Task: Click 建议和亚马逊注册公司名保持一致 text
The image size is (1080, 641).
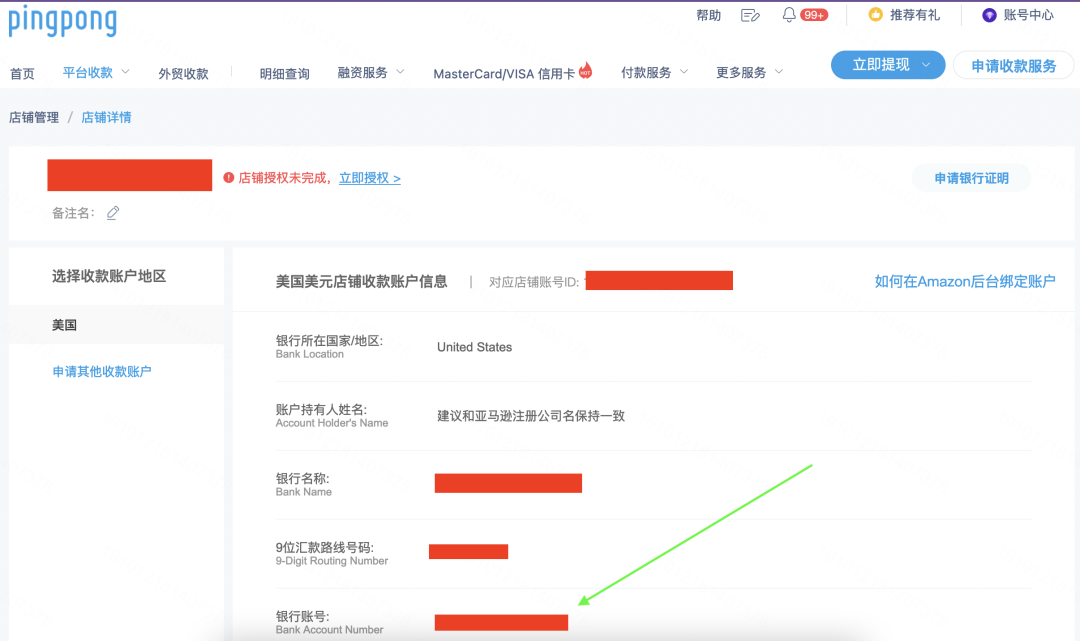Action: coord(531,416)
